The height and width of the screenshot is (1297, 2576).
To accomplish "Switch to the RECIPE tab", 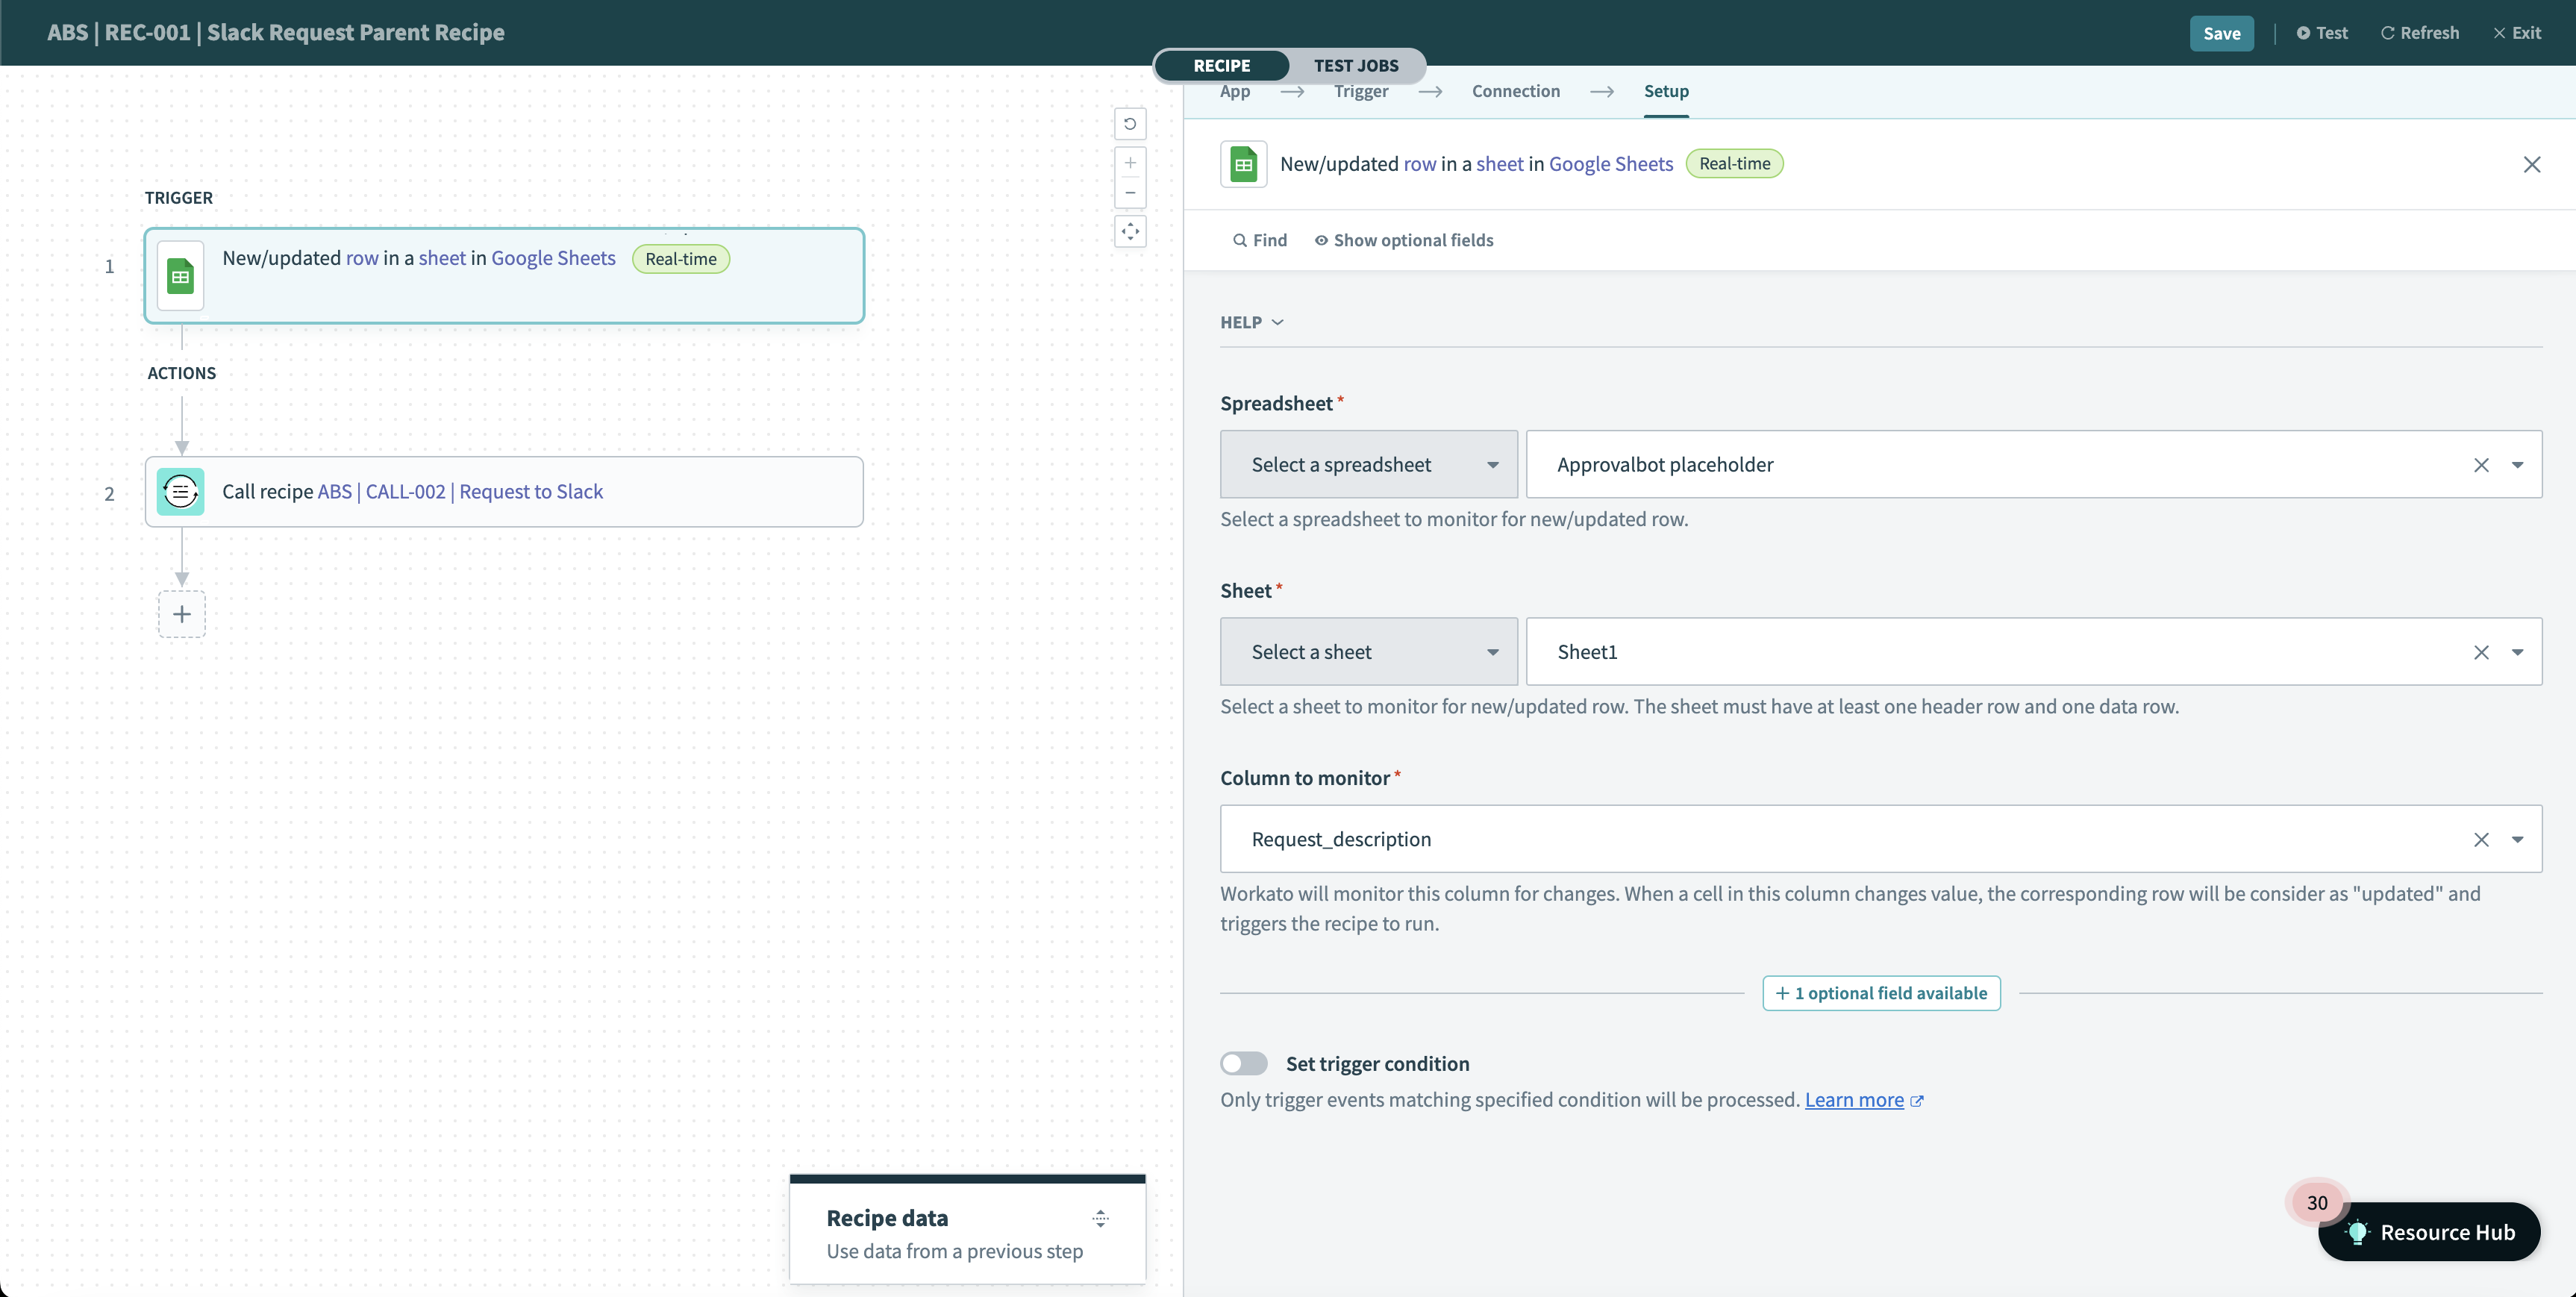I will click(1222, 66).
